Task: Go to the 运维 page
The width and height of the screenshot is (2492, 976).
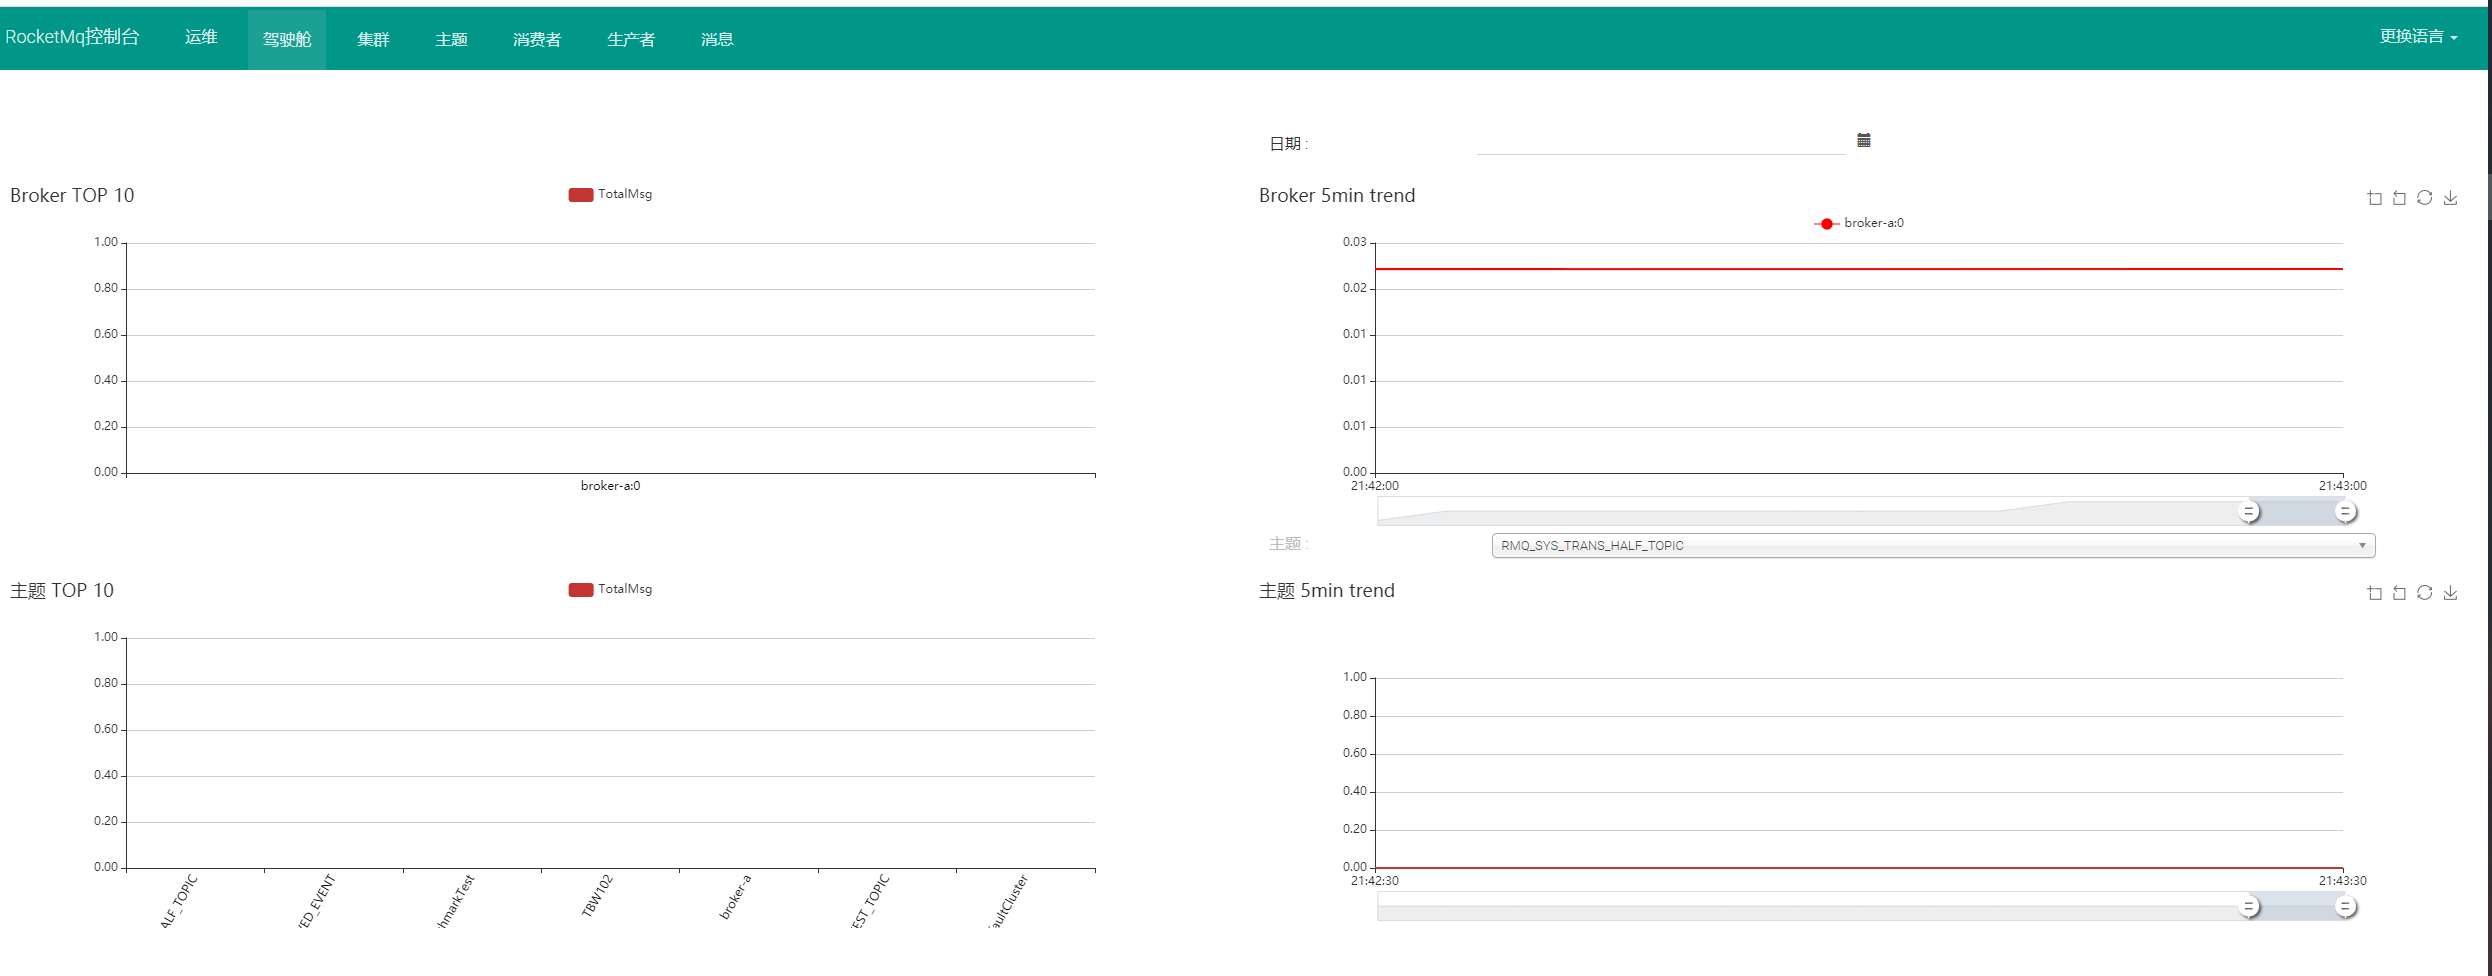Action: click(x=201, y=37)
